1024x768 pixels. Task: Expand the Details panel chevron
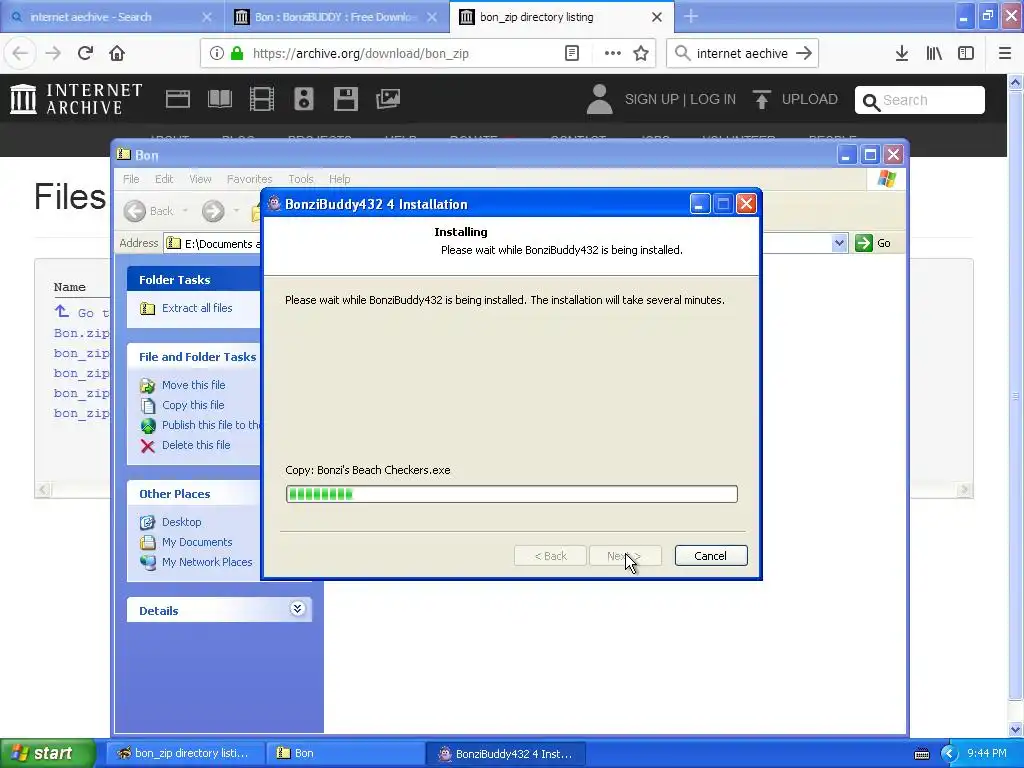pos(297,609)
